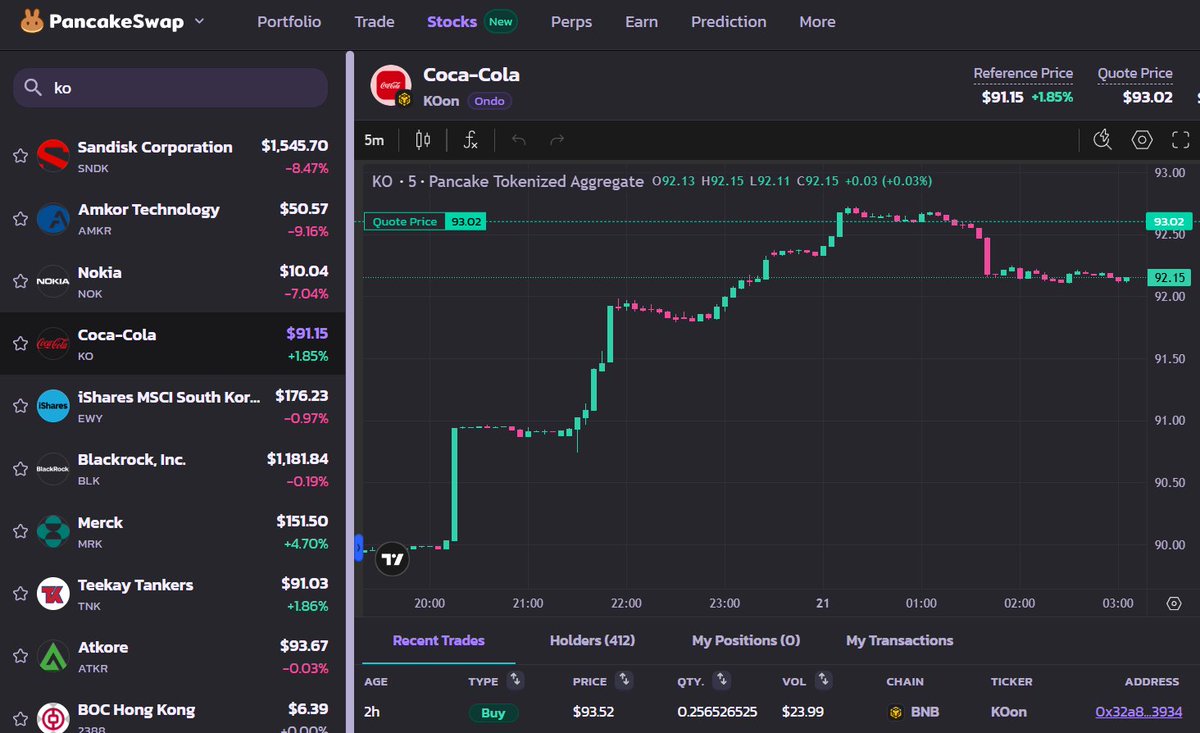Image resolution: width=1200 pixels, height=733 pixels.
Task: Toggle the Coca-Cola favorite star
Action: (20, 343)
